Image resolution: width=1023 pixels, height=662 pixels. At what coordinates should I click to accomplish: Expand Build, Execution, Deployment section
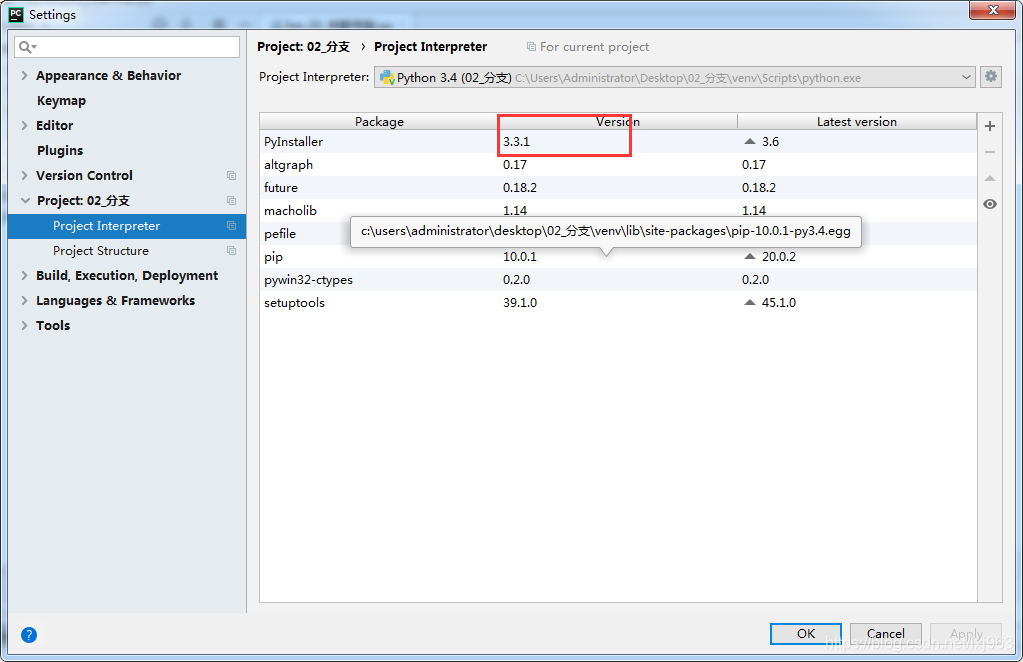(24, 275)
